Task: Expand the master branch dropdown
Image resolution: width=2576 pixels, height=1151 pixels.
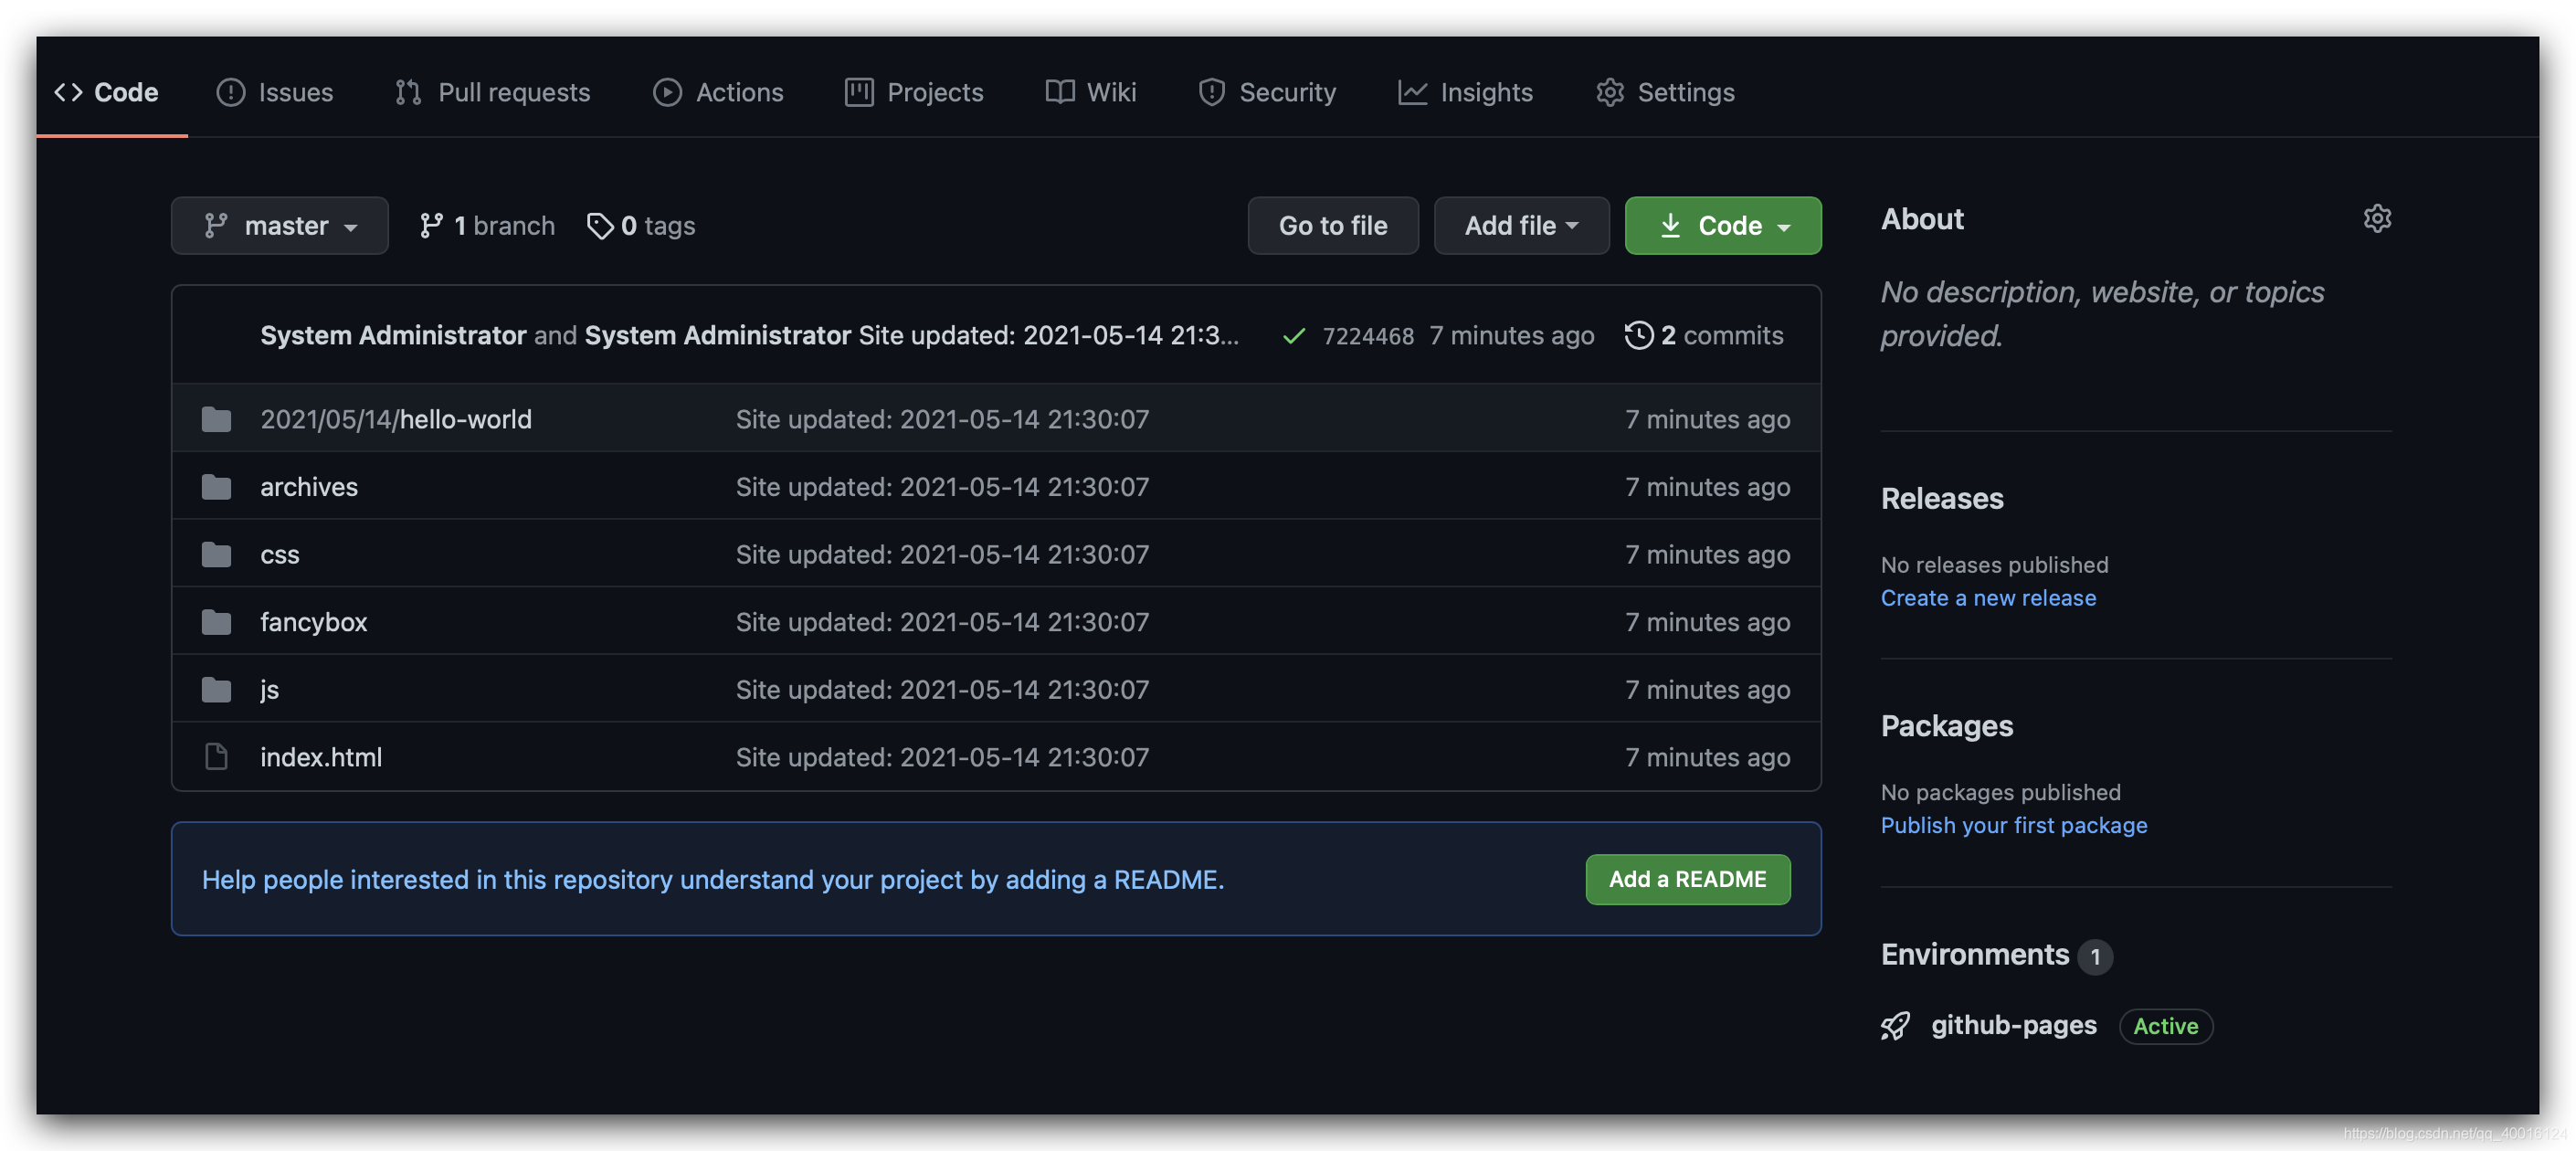Action: click(279, 226)
